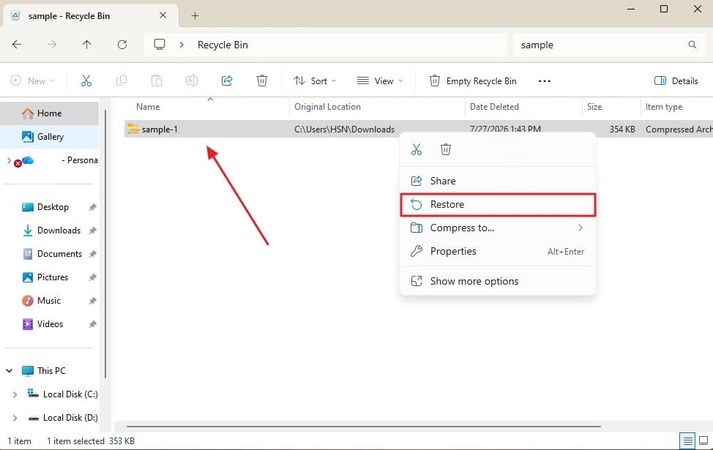Open Home in the navigation pane
Screen dimensions: 713x450
49,113
